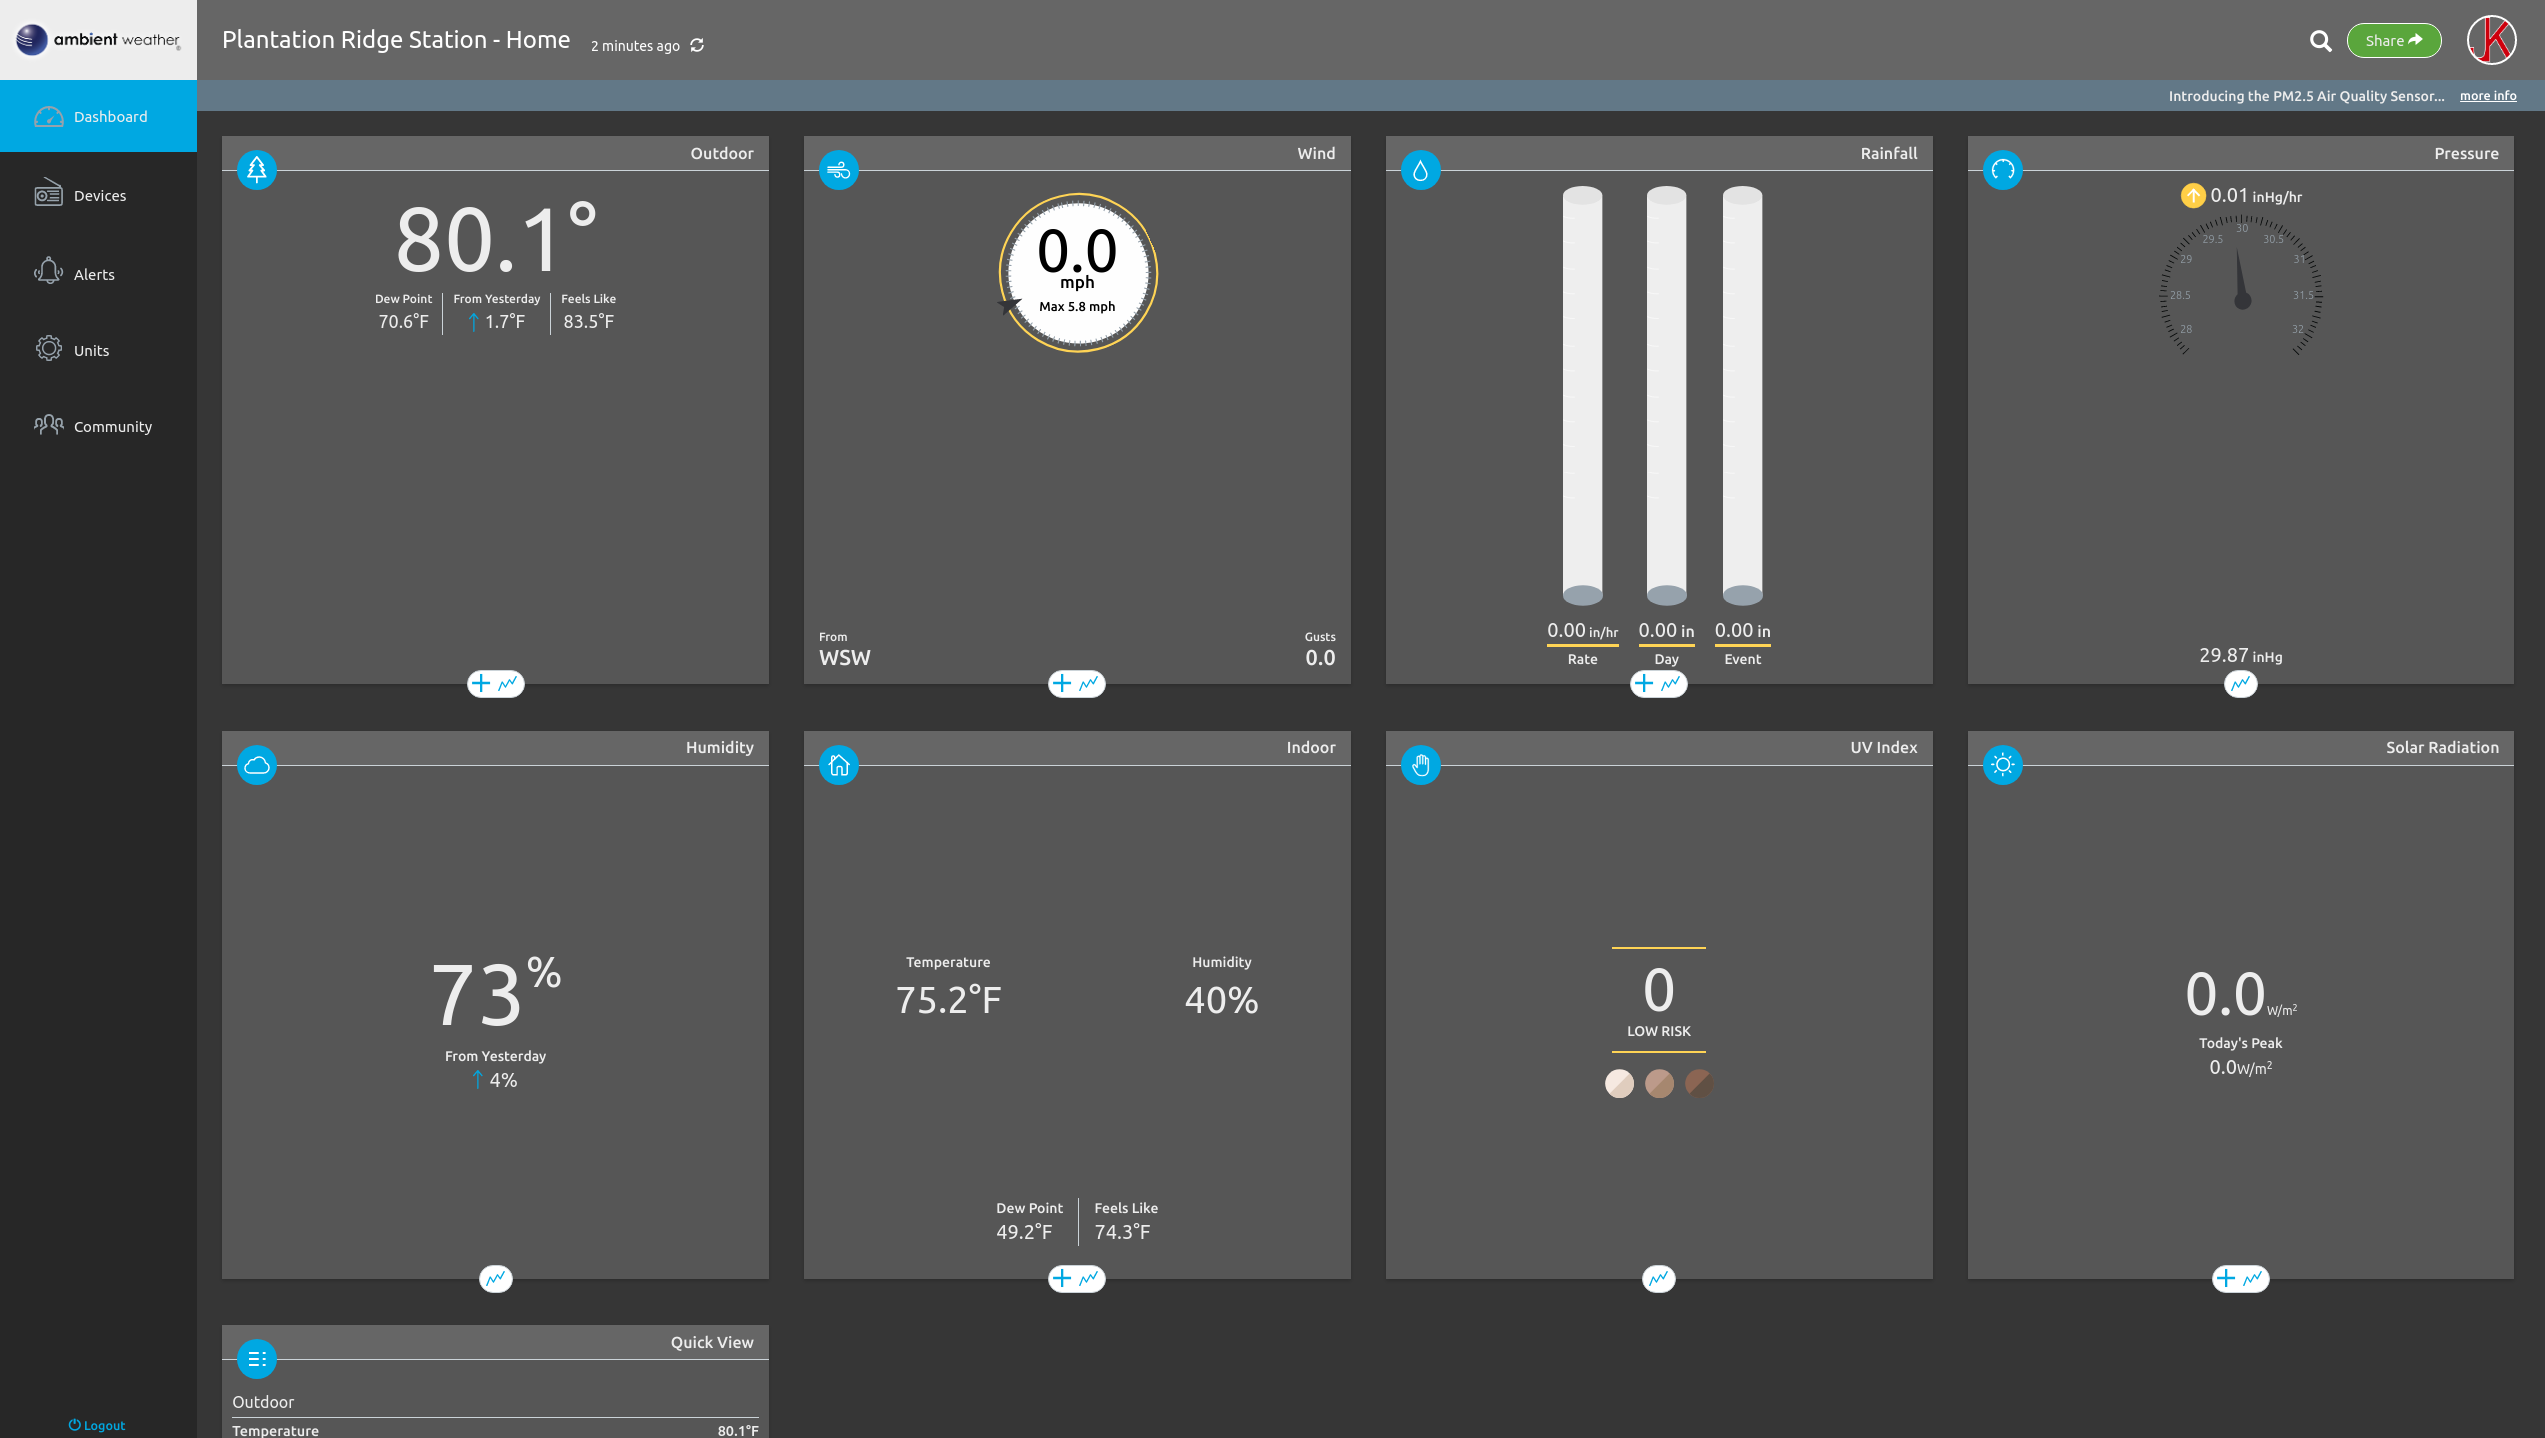Click the Outdoor temperature tile's tree icon

click(x=257, y=170)
